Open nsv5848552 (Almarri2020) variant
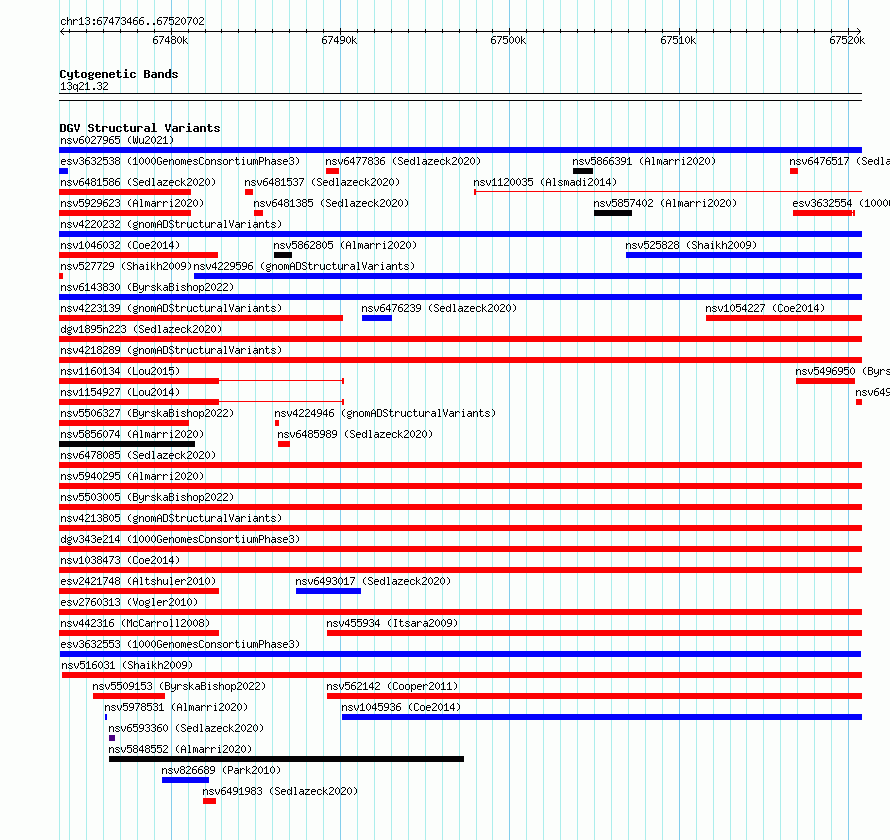 pyautogui.click(x=180, y=749)
